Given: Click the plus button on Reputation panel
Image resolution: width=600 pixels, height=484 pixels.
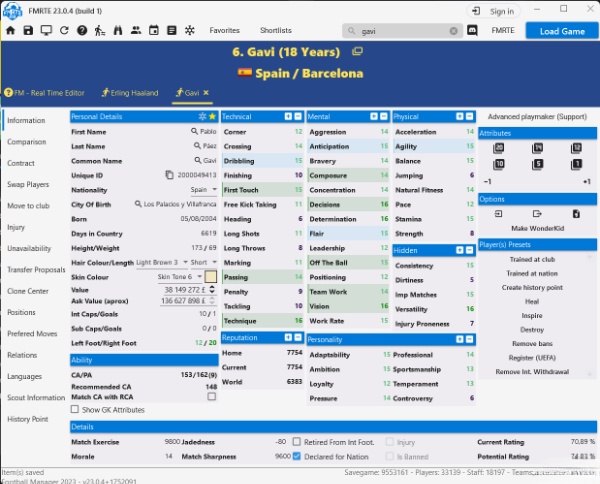Looking at the screenshot, I should (288, 337).
